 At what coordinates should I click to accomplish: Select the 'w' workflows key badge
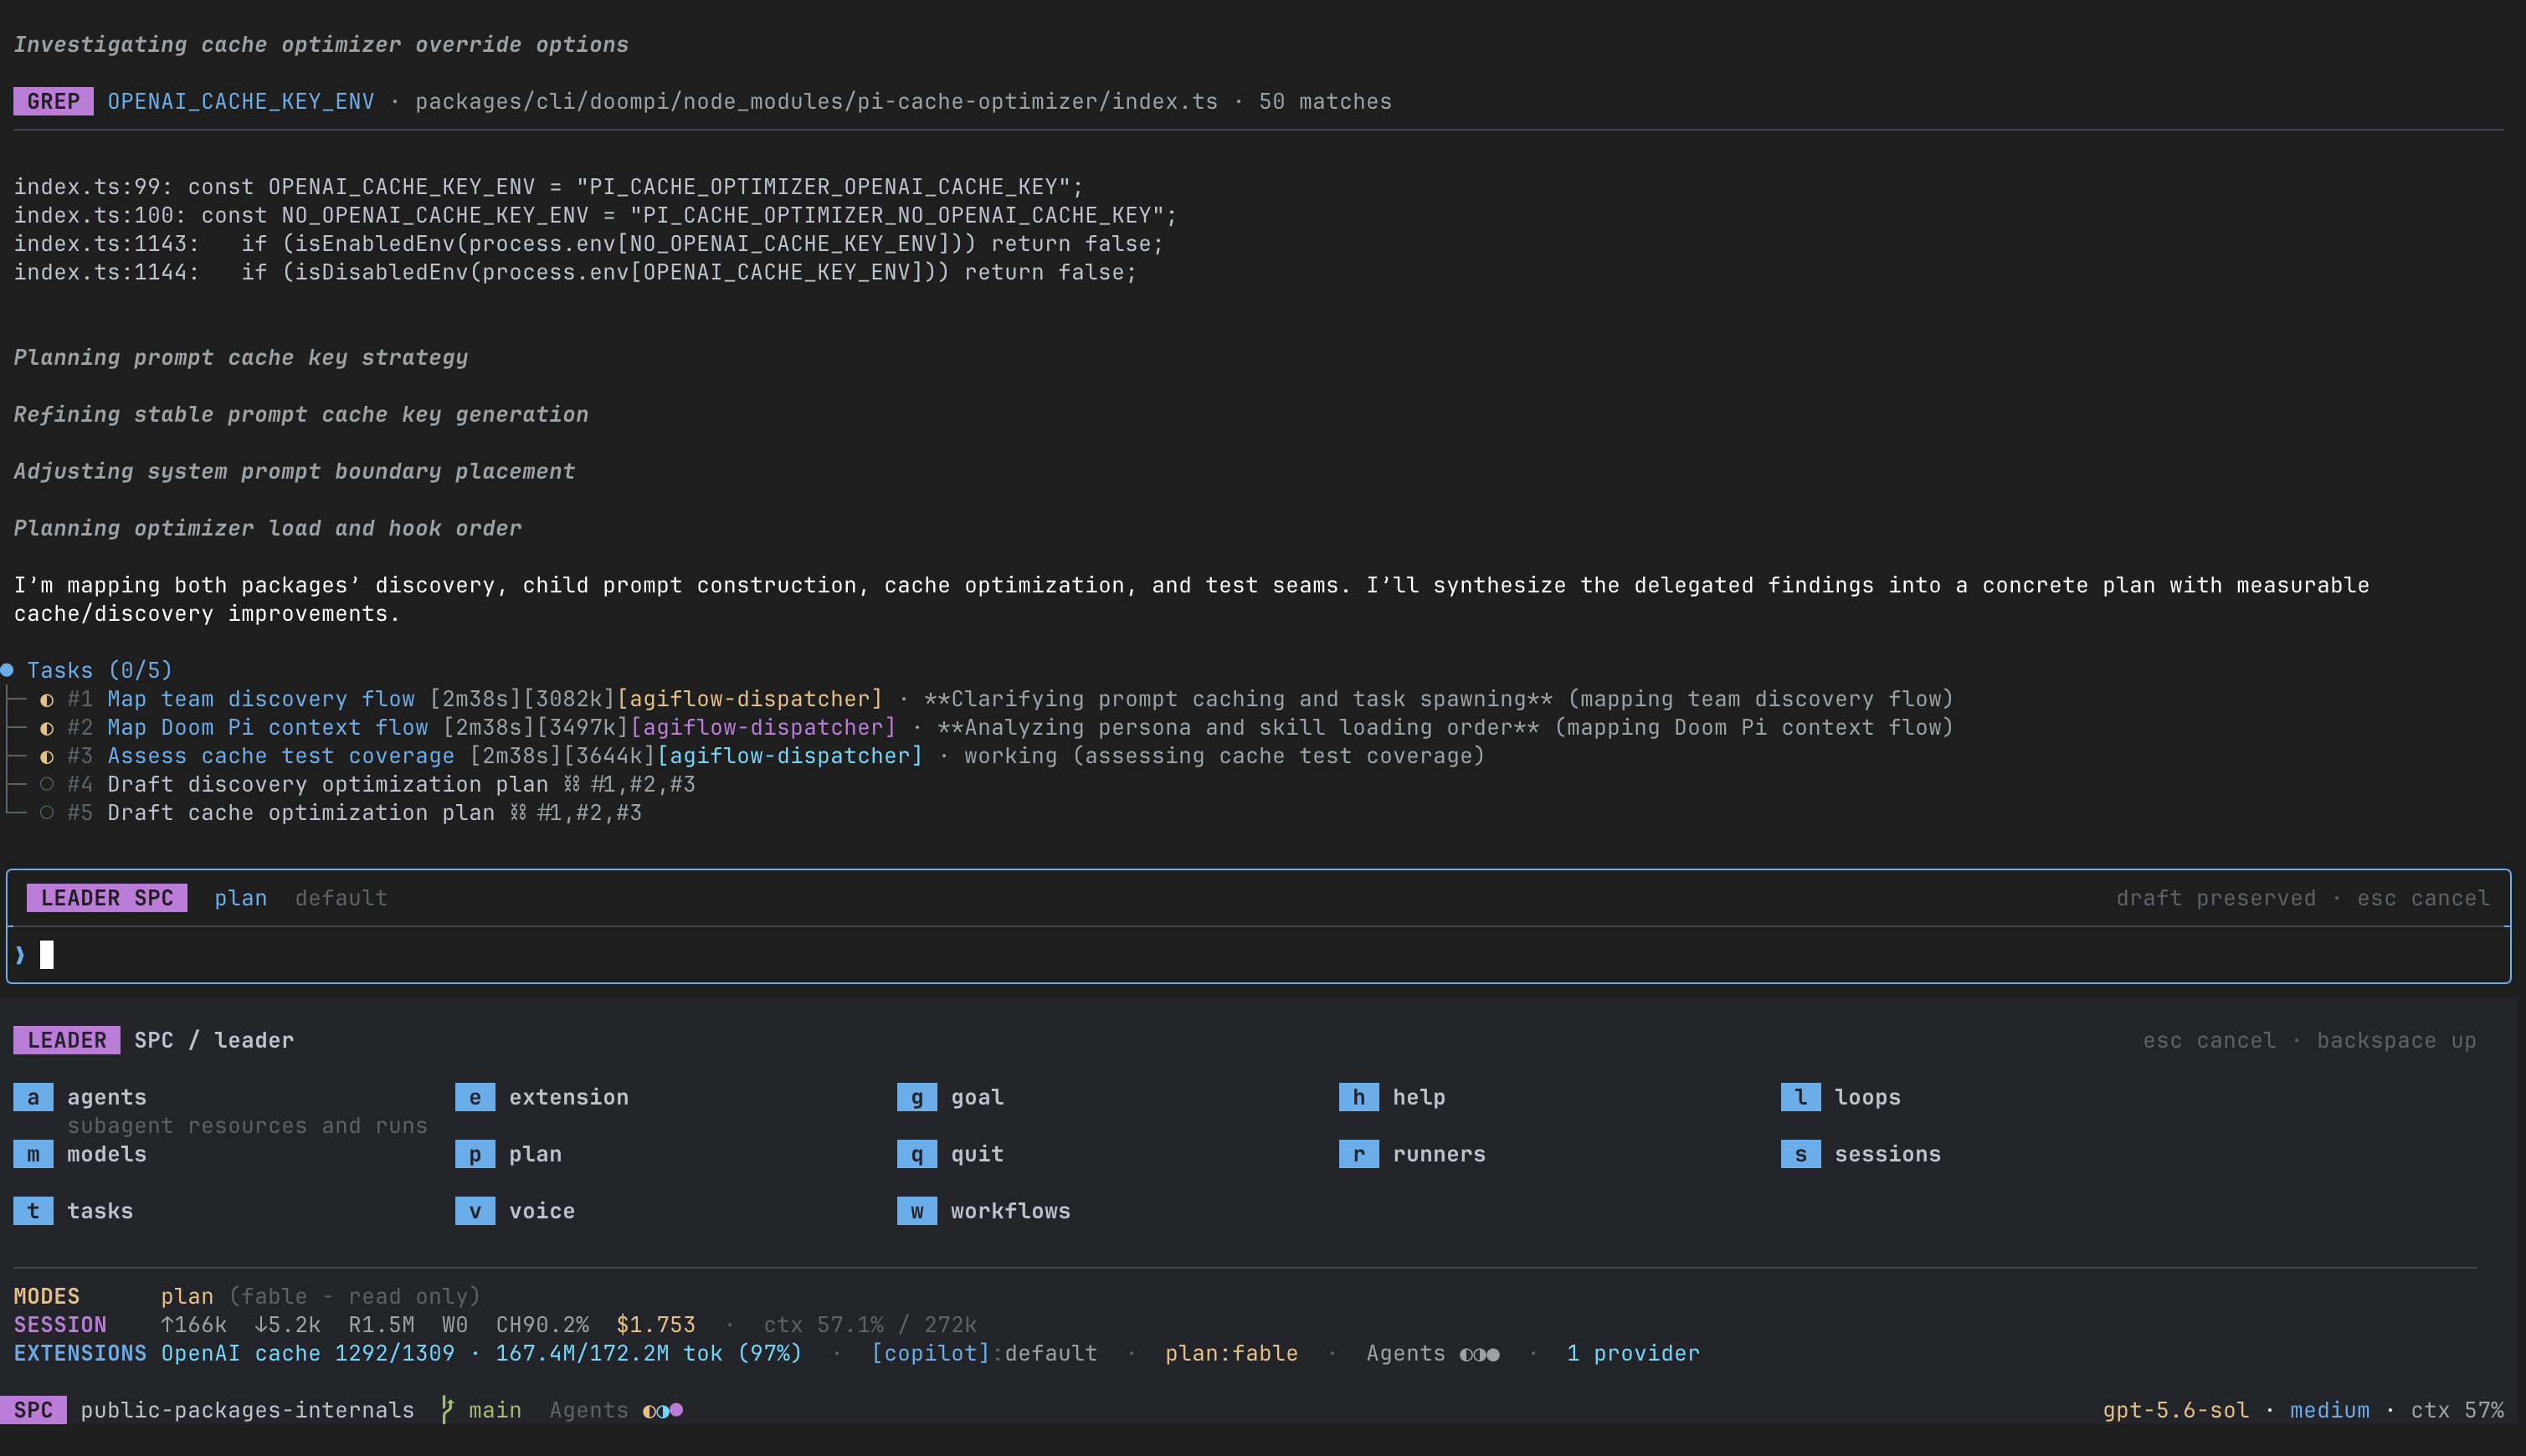click(x=917, y=1211)
